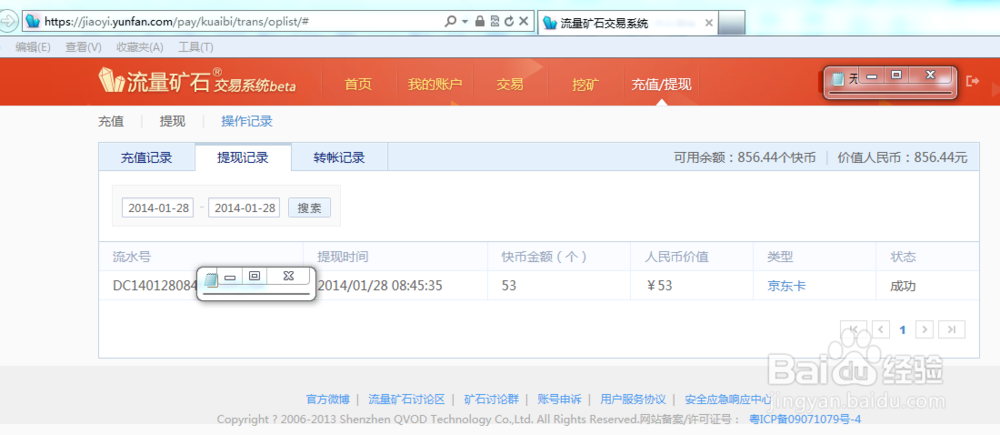Open 交易 in the navigation bar

[x=510, y=84]
